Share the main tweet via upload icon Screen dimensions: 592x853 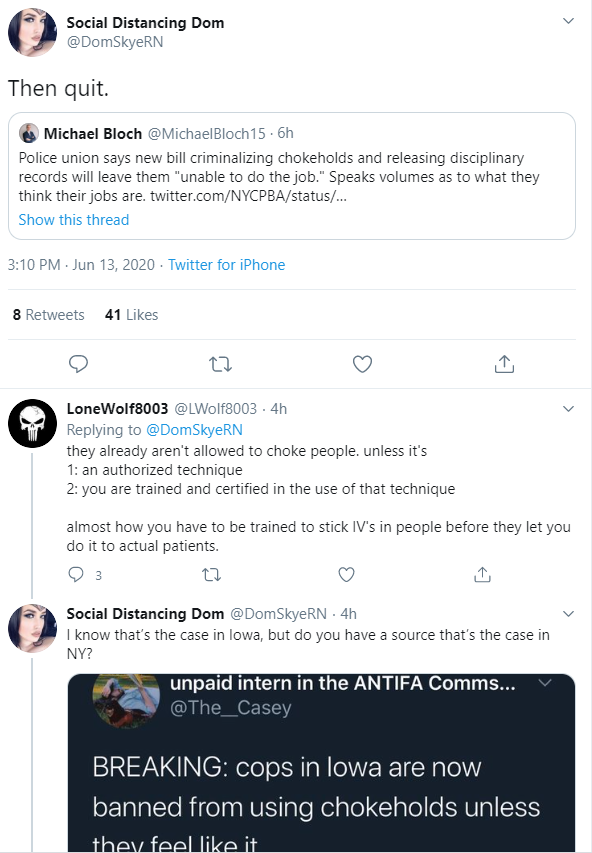(504, 364)
